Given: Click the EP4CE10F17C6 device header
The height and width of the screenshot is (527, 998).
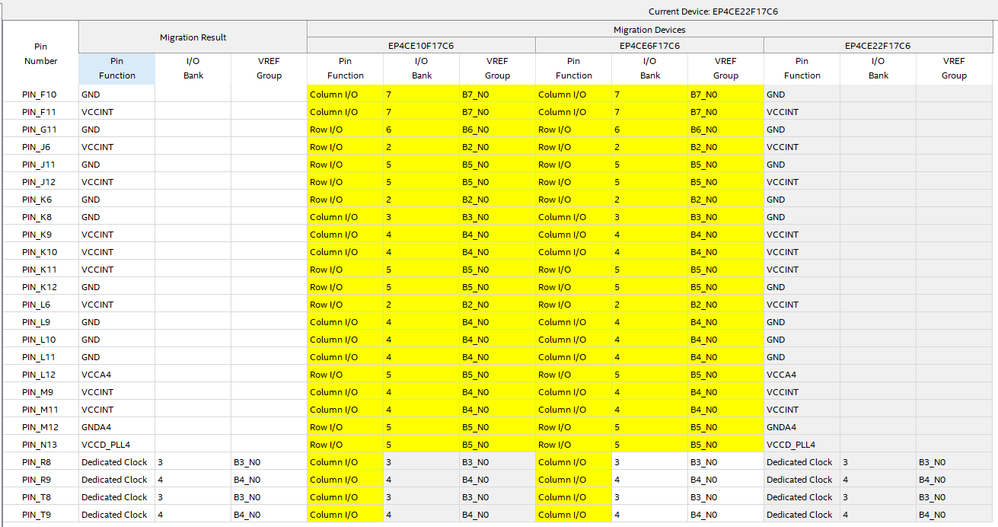Looking at the screenshot, I should [x=421, y=46].
